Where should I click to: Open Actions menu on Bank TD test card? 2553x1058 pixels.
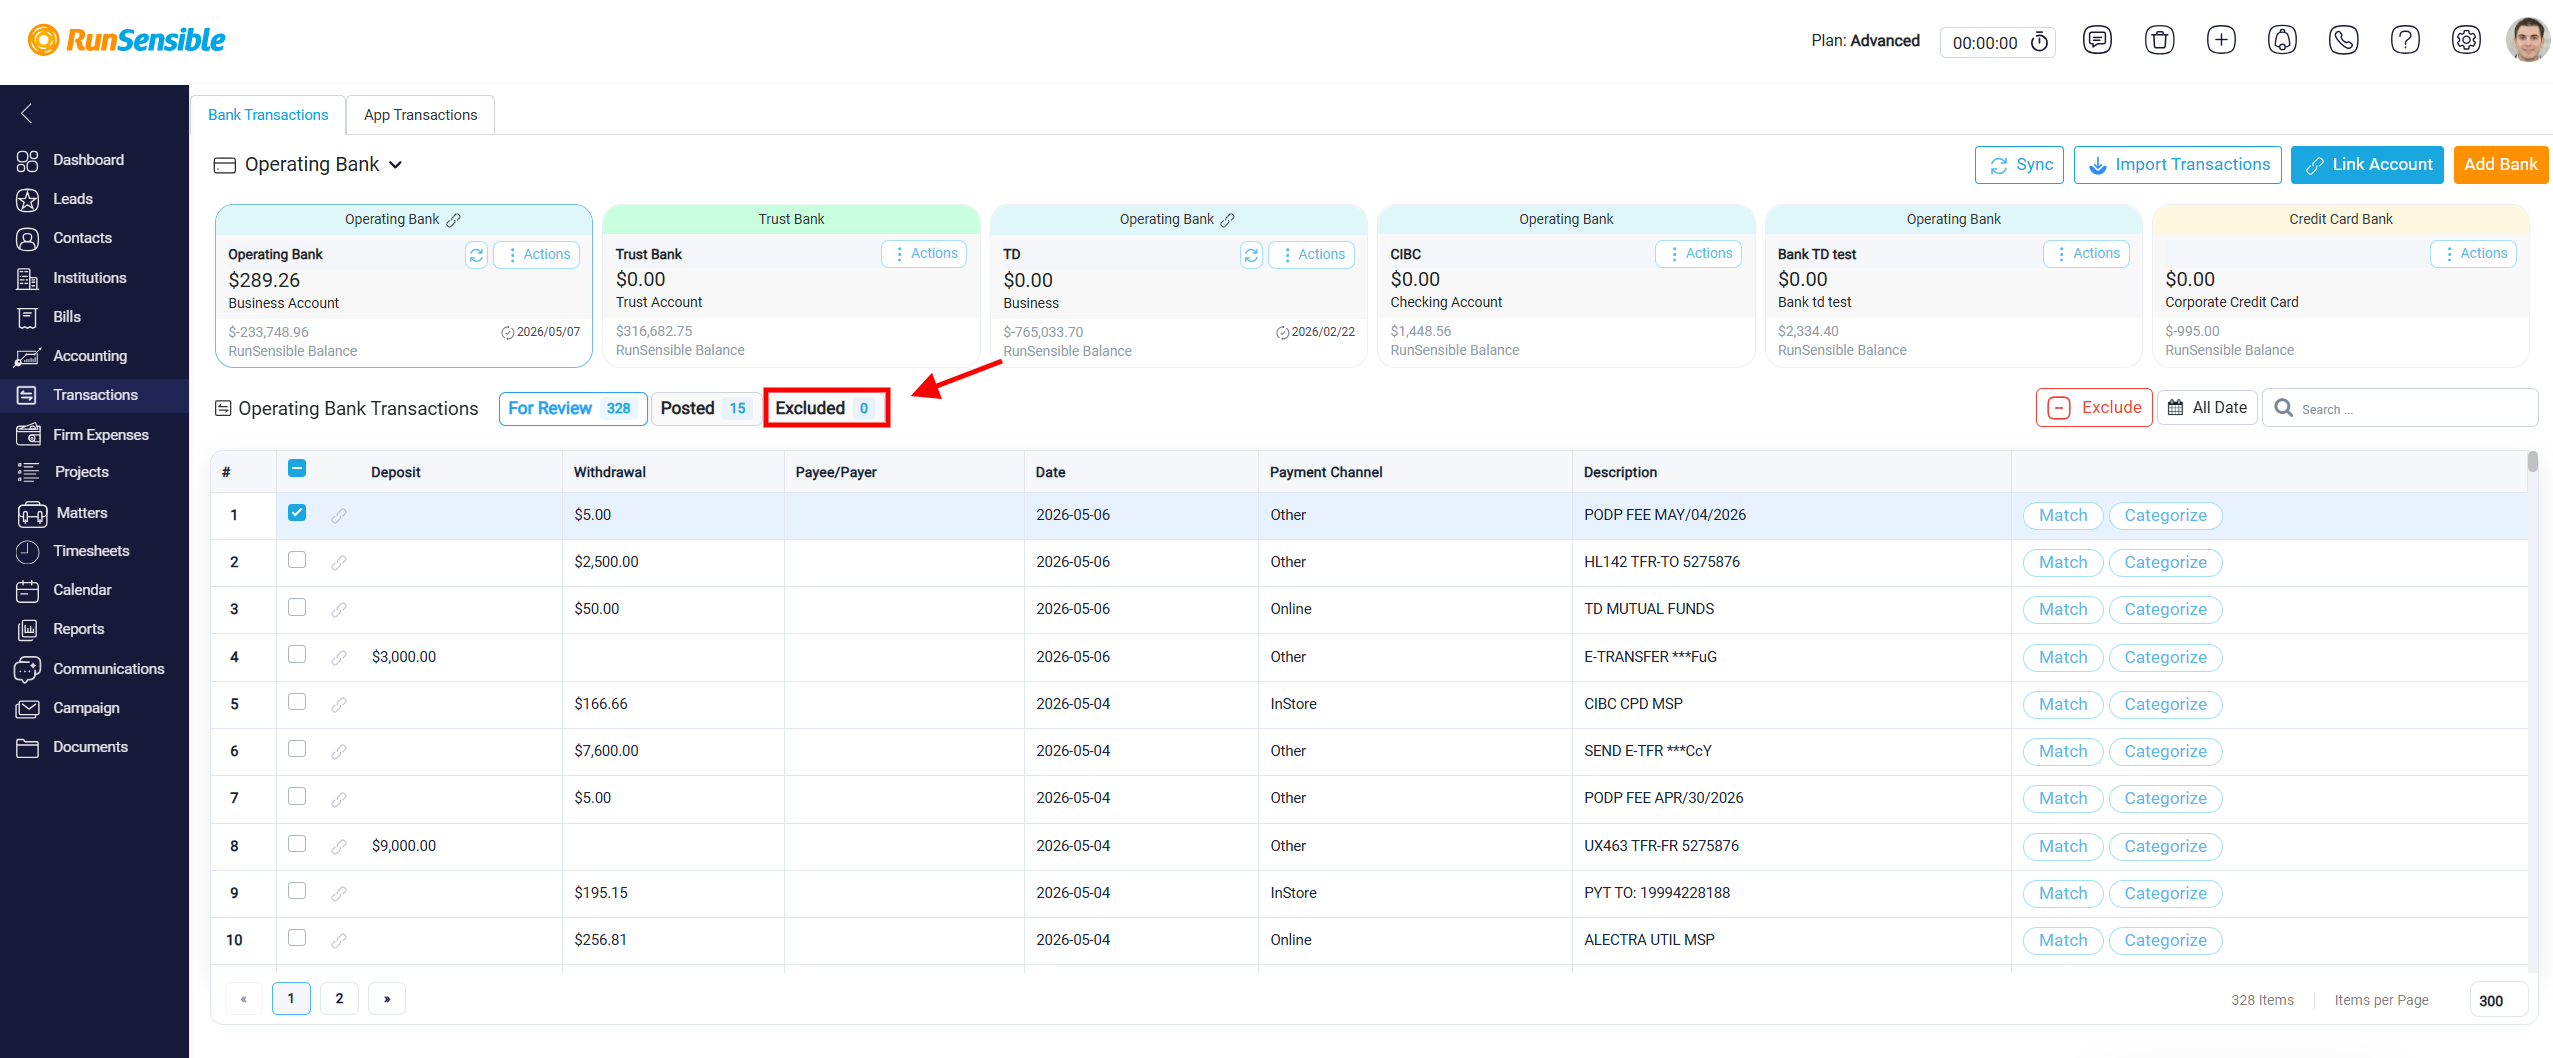[2086, 254]
